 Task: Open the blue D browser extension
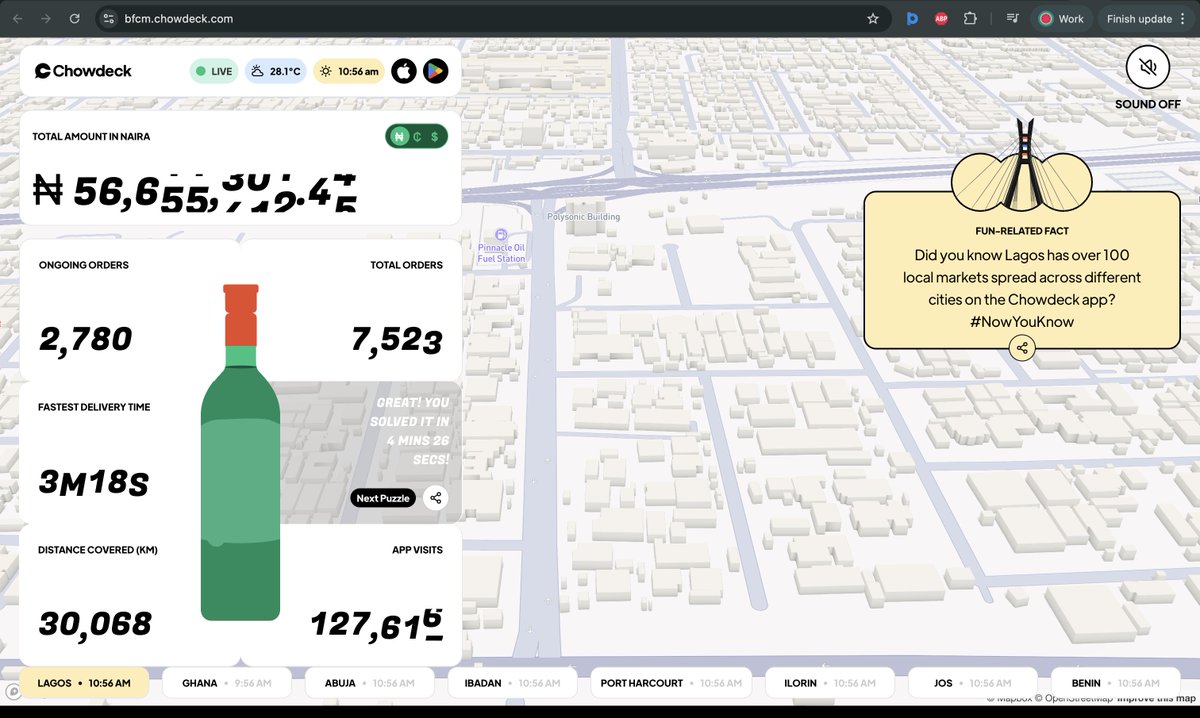point(912,18)
